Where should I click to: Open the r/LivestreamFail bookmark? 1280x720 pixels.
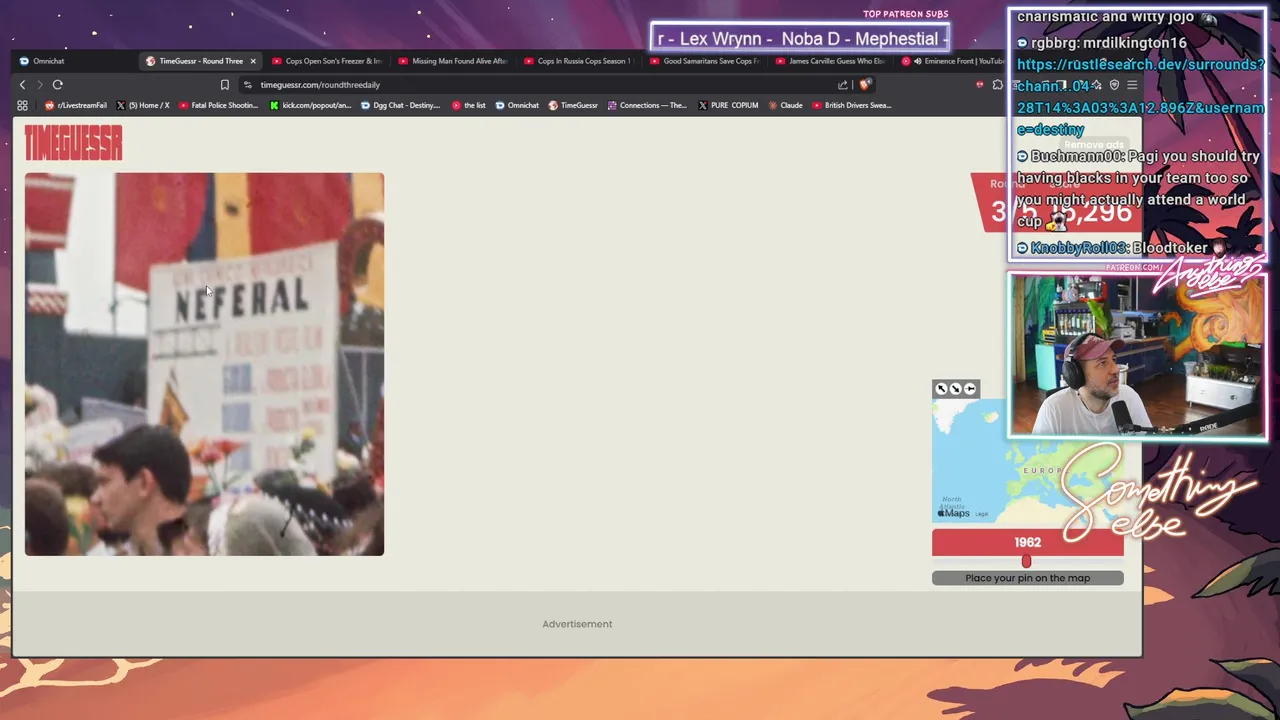click(76, 105)
